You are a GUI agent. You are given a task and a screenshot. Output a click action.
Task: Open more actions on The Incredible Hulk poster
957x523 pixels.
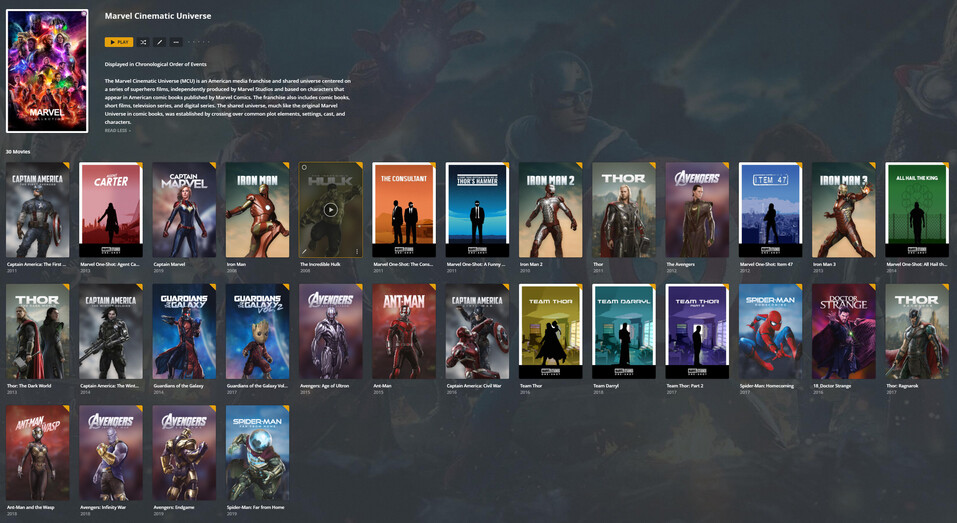[357, 251]
